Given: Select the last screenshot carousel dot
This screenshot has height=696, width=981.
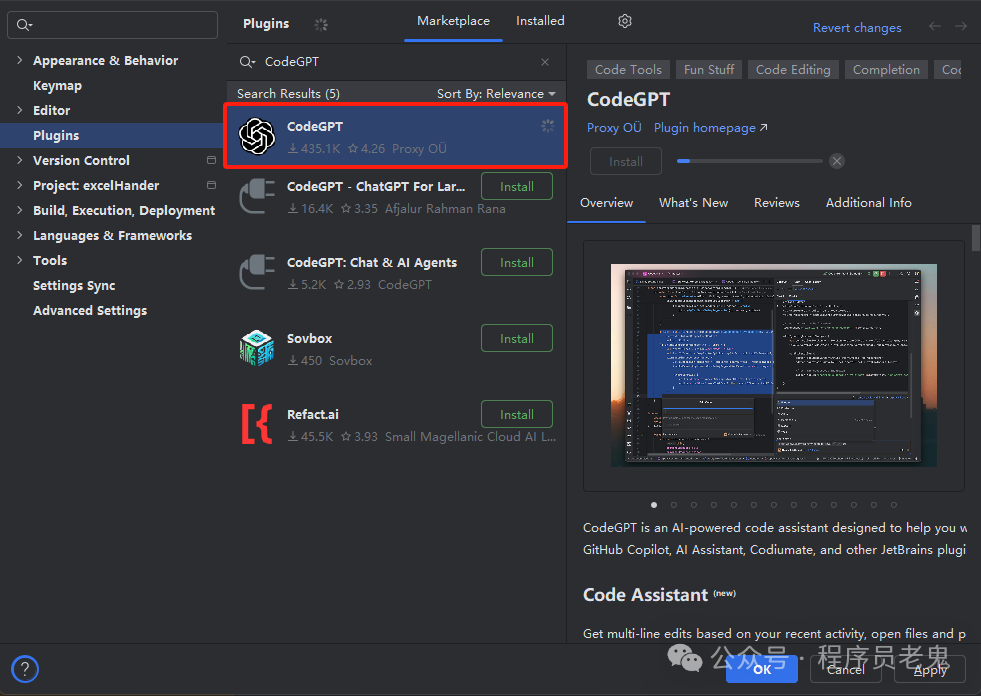Looking at the screenshot, I should click(894, 504).
